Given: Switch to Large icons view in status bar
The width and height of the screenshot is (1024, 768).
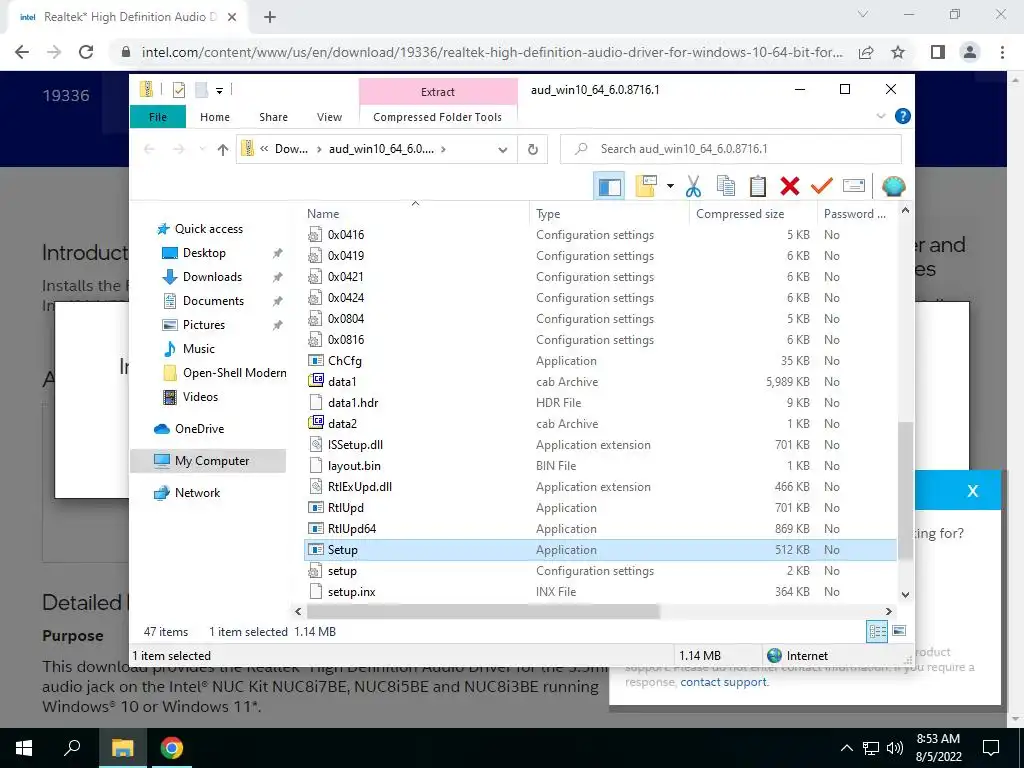Looking at the screenshot, I should click(899, 631).
